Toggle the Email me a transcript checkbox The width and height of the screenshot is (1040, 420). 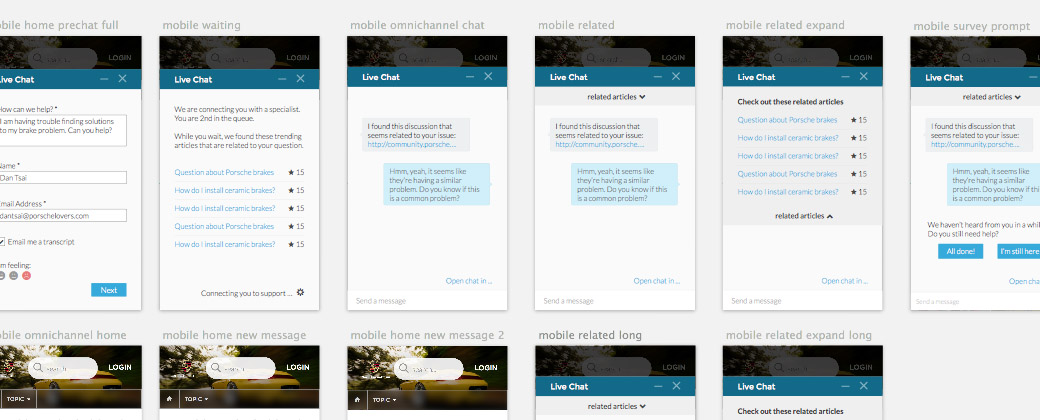(x=2, y=241)
